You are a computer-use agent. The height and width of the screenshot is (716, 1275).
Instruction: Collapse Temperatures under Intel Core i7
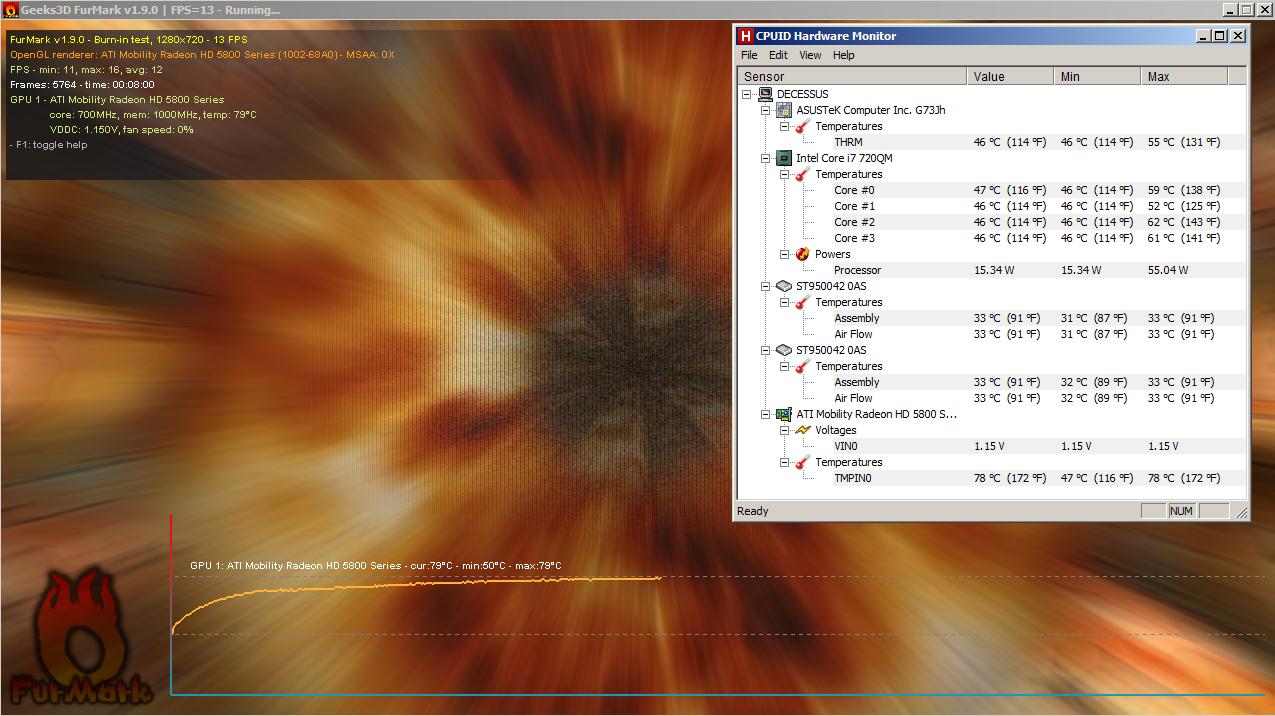tap(785, 174)
